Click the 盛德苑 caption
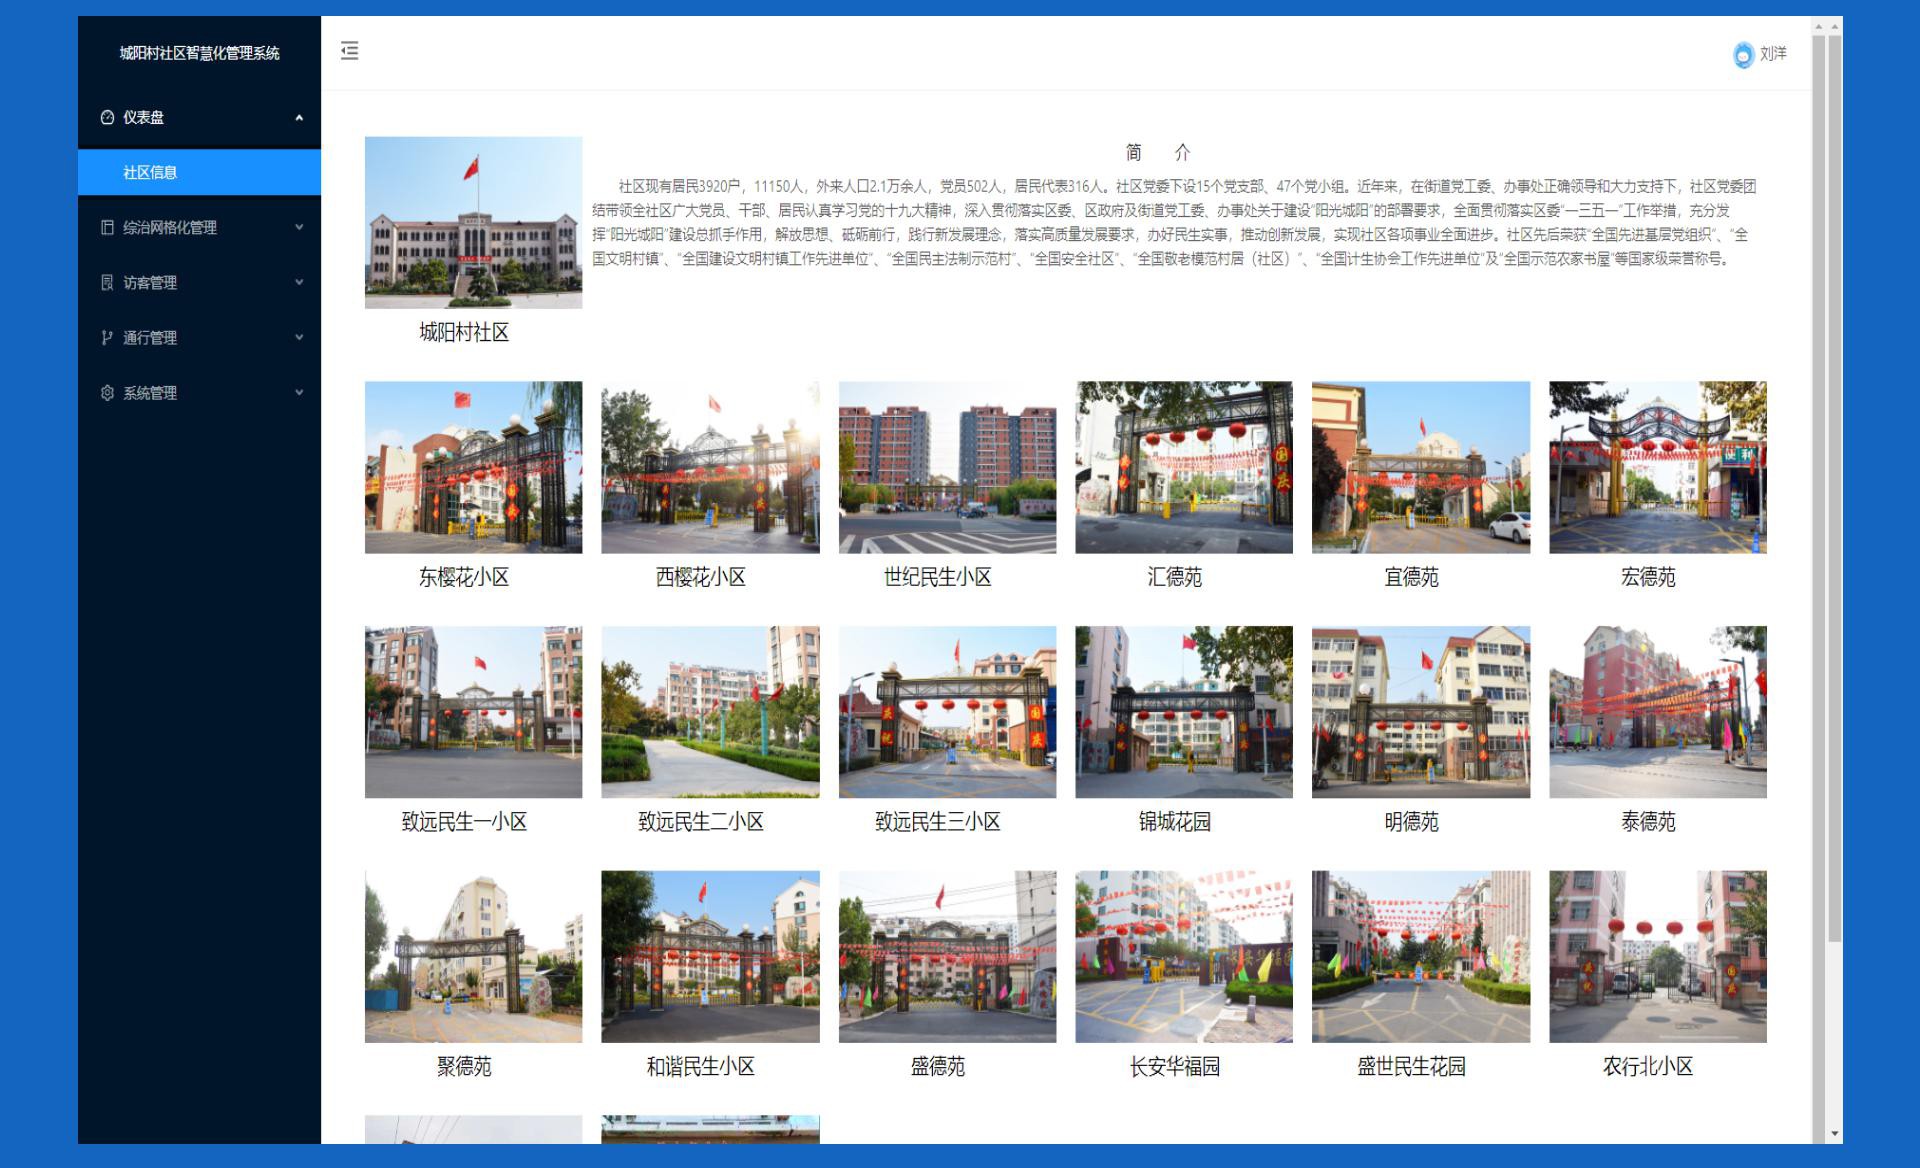 coord(938,1067)
